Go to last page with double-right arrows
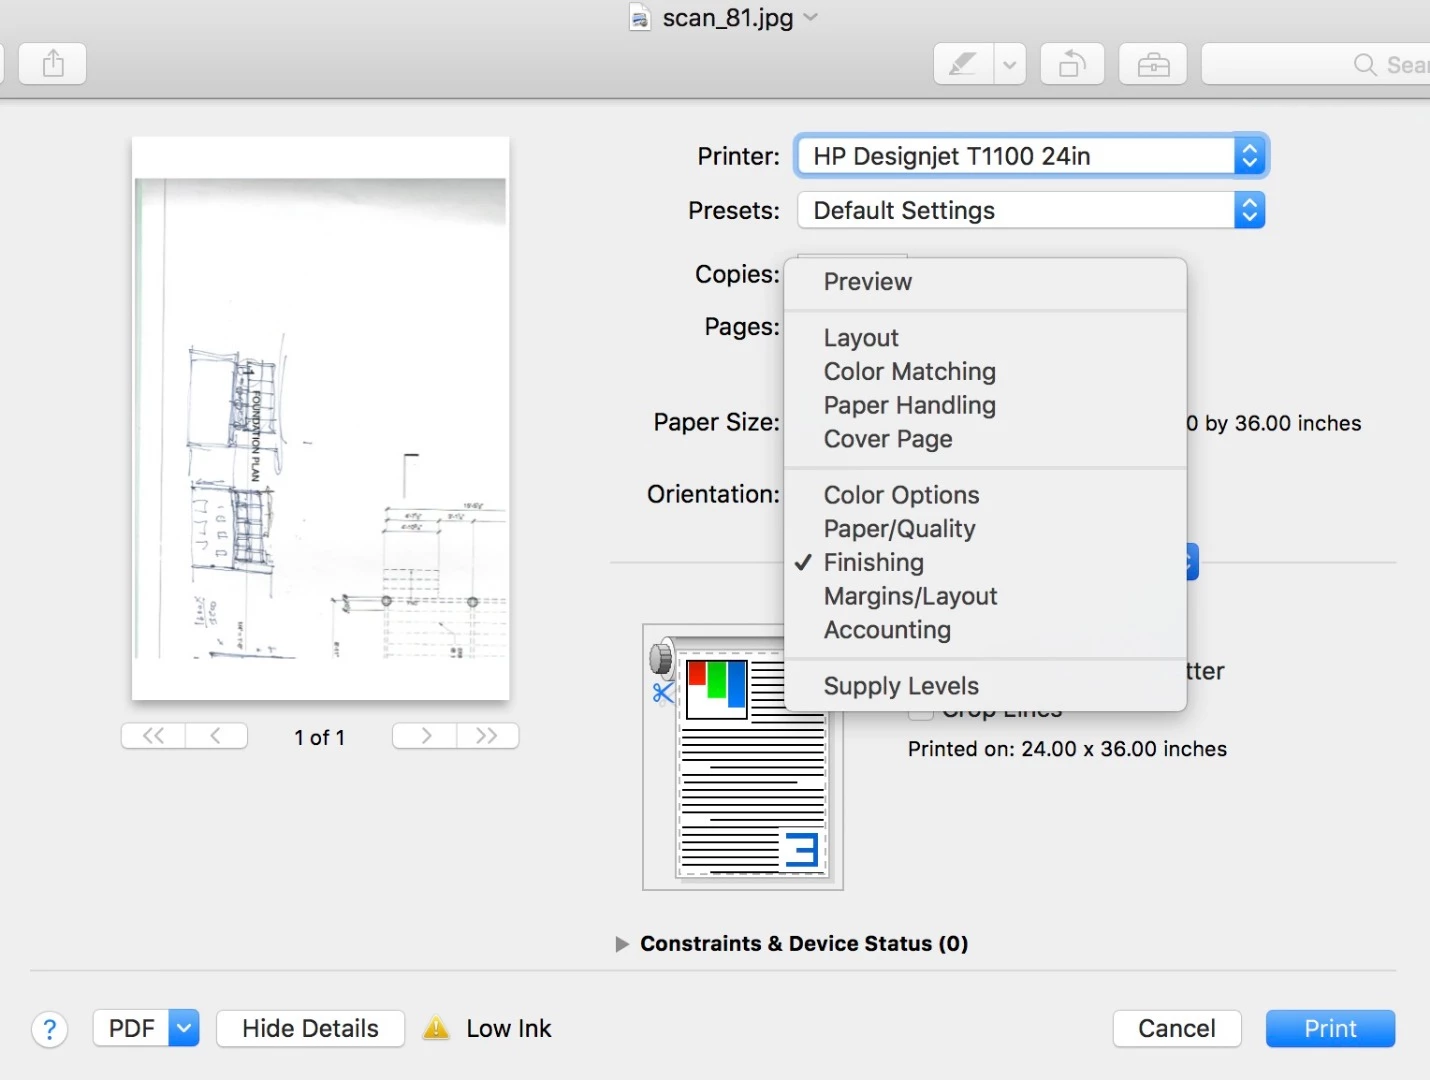 [x=487, y=736]
